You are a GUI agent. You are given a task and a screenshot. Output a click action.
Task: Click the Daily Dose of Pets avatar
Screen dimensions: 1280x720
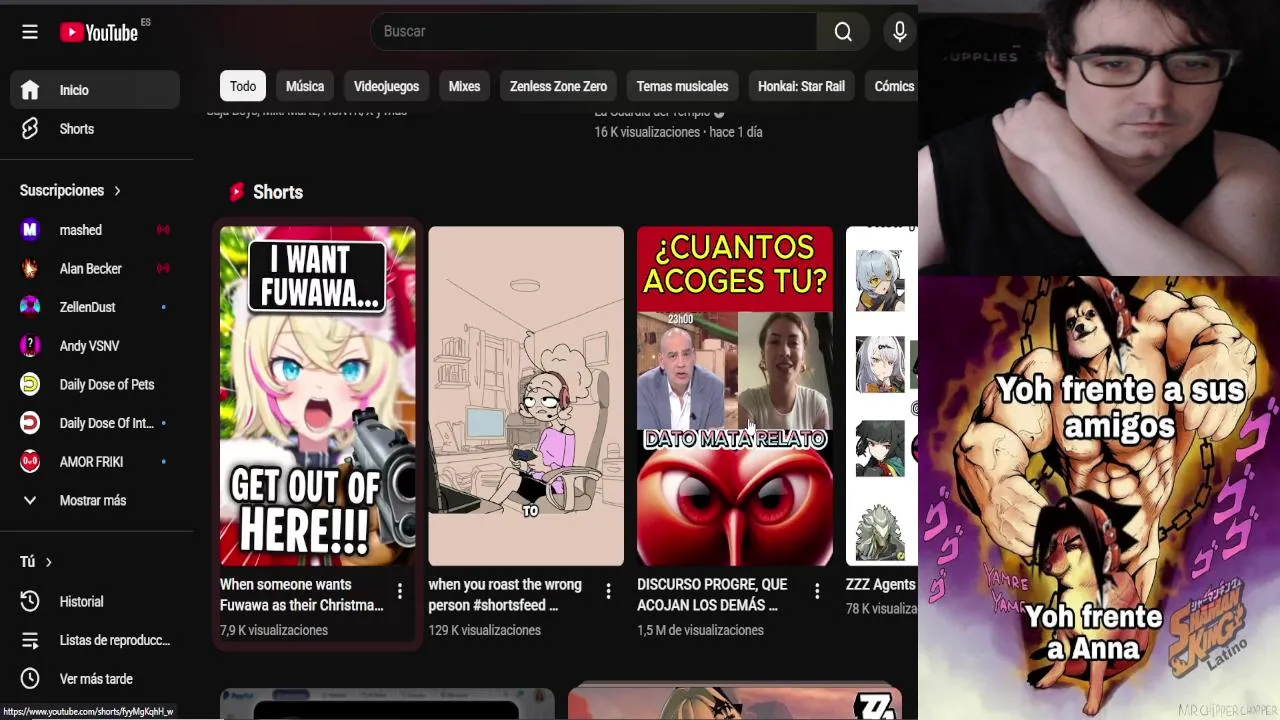[x=30, y=385]
